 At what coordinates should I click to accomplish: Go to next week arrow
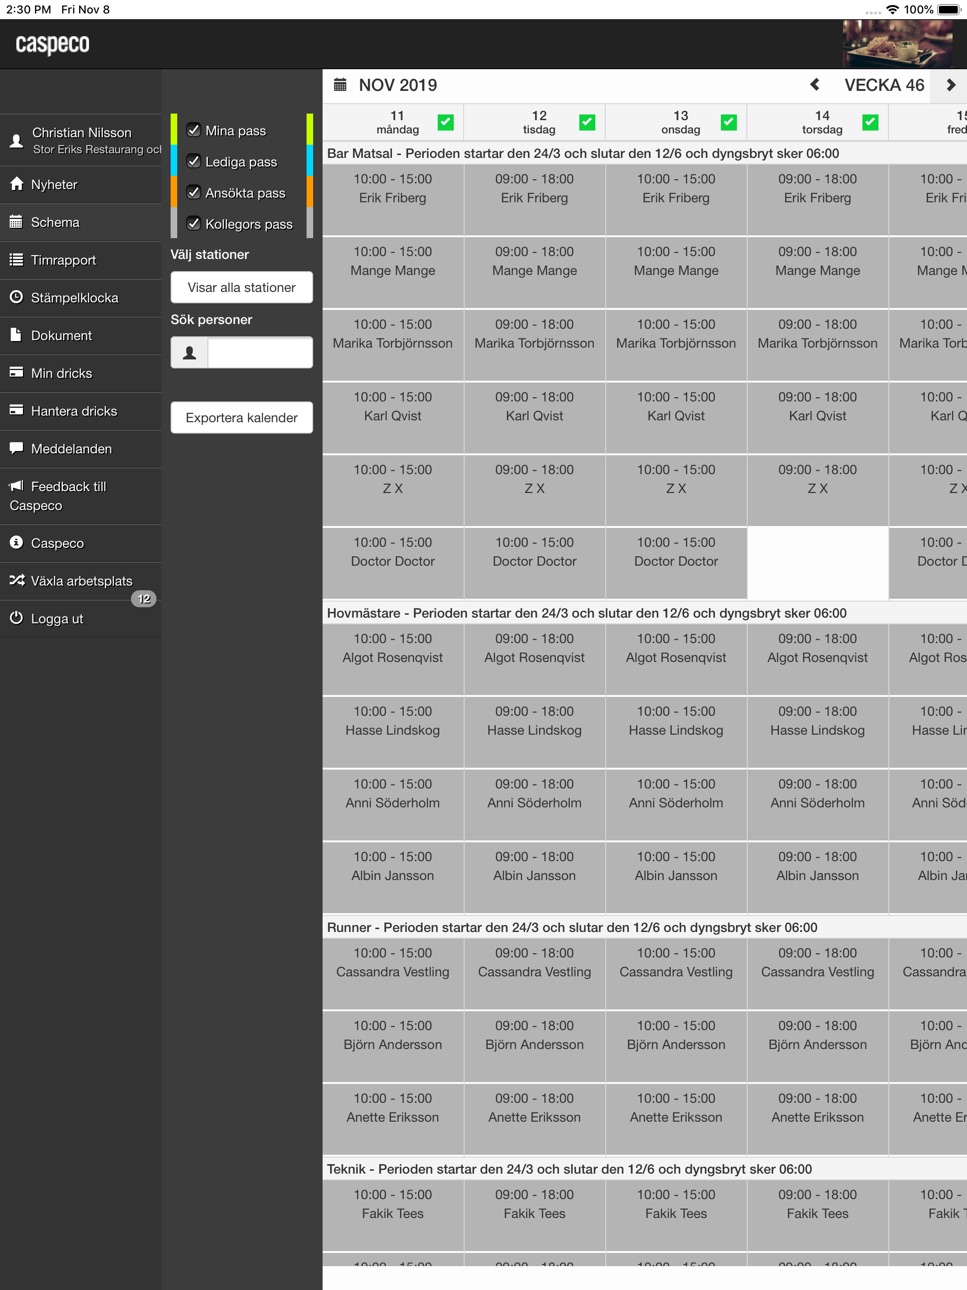(951, 85)
